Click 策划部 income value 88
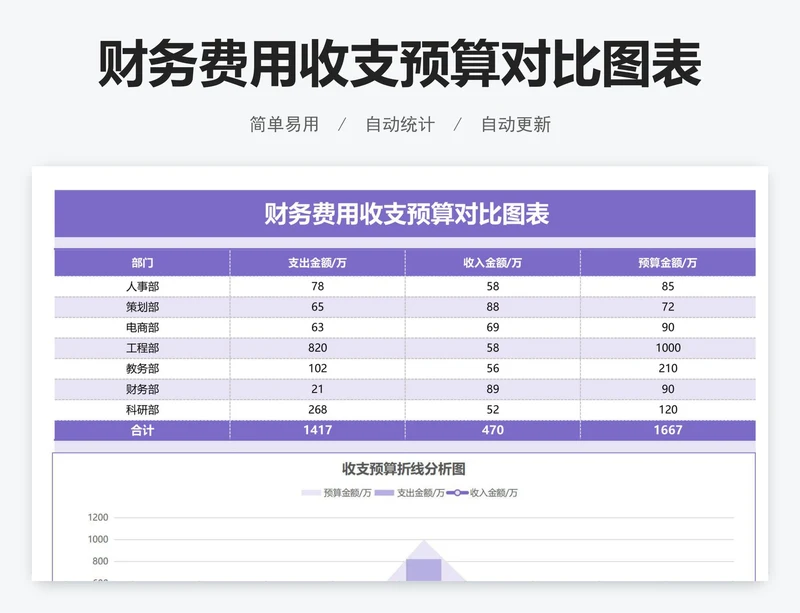 point(492,307)
